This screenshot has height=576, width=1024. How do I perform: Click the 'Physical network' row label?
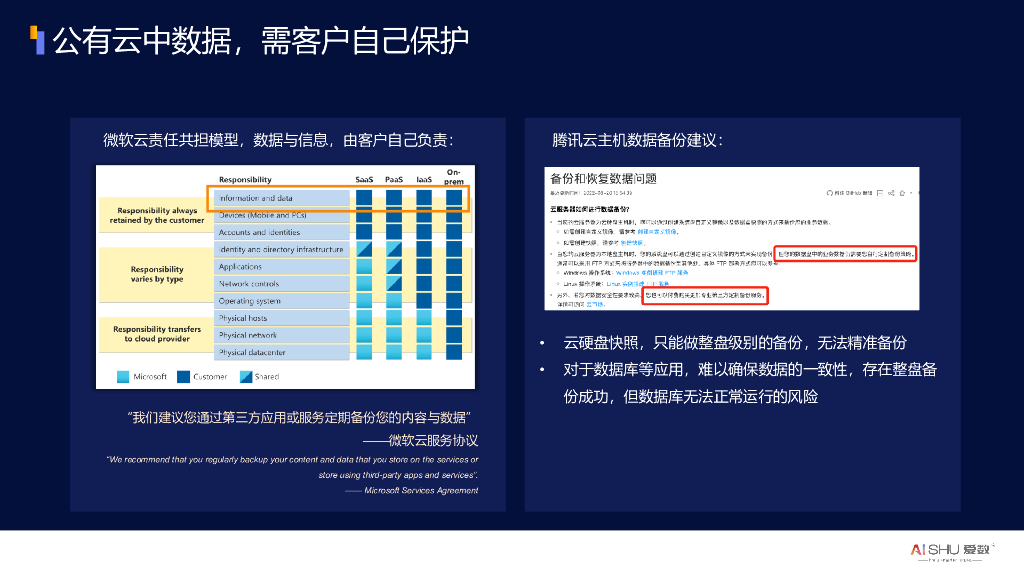[281, 335]
